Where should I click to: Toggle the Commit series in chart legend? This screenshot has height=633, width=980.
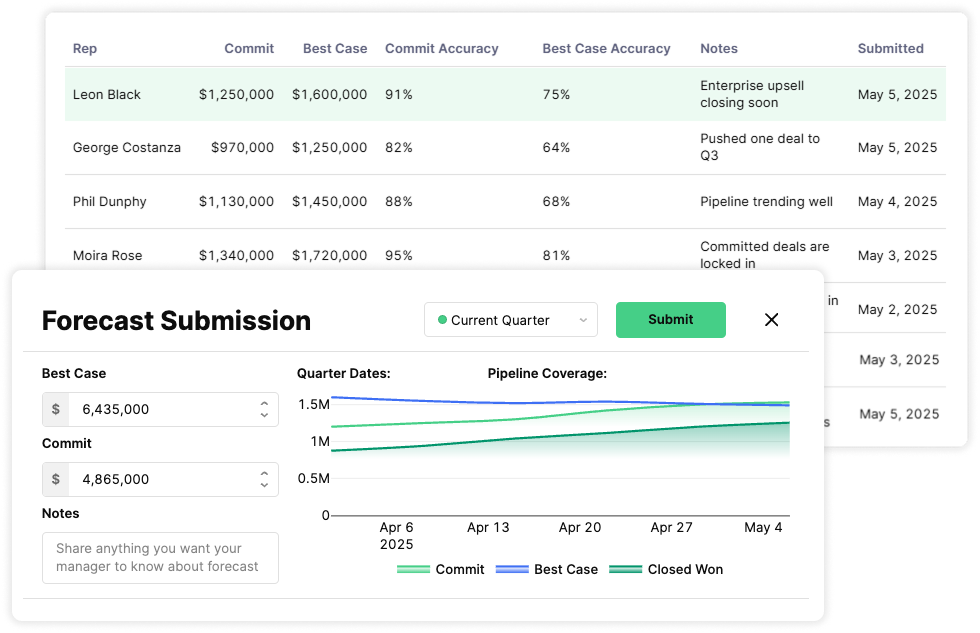(x=441, y=569)
